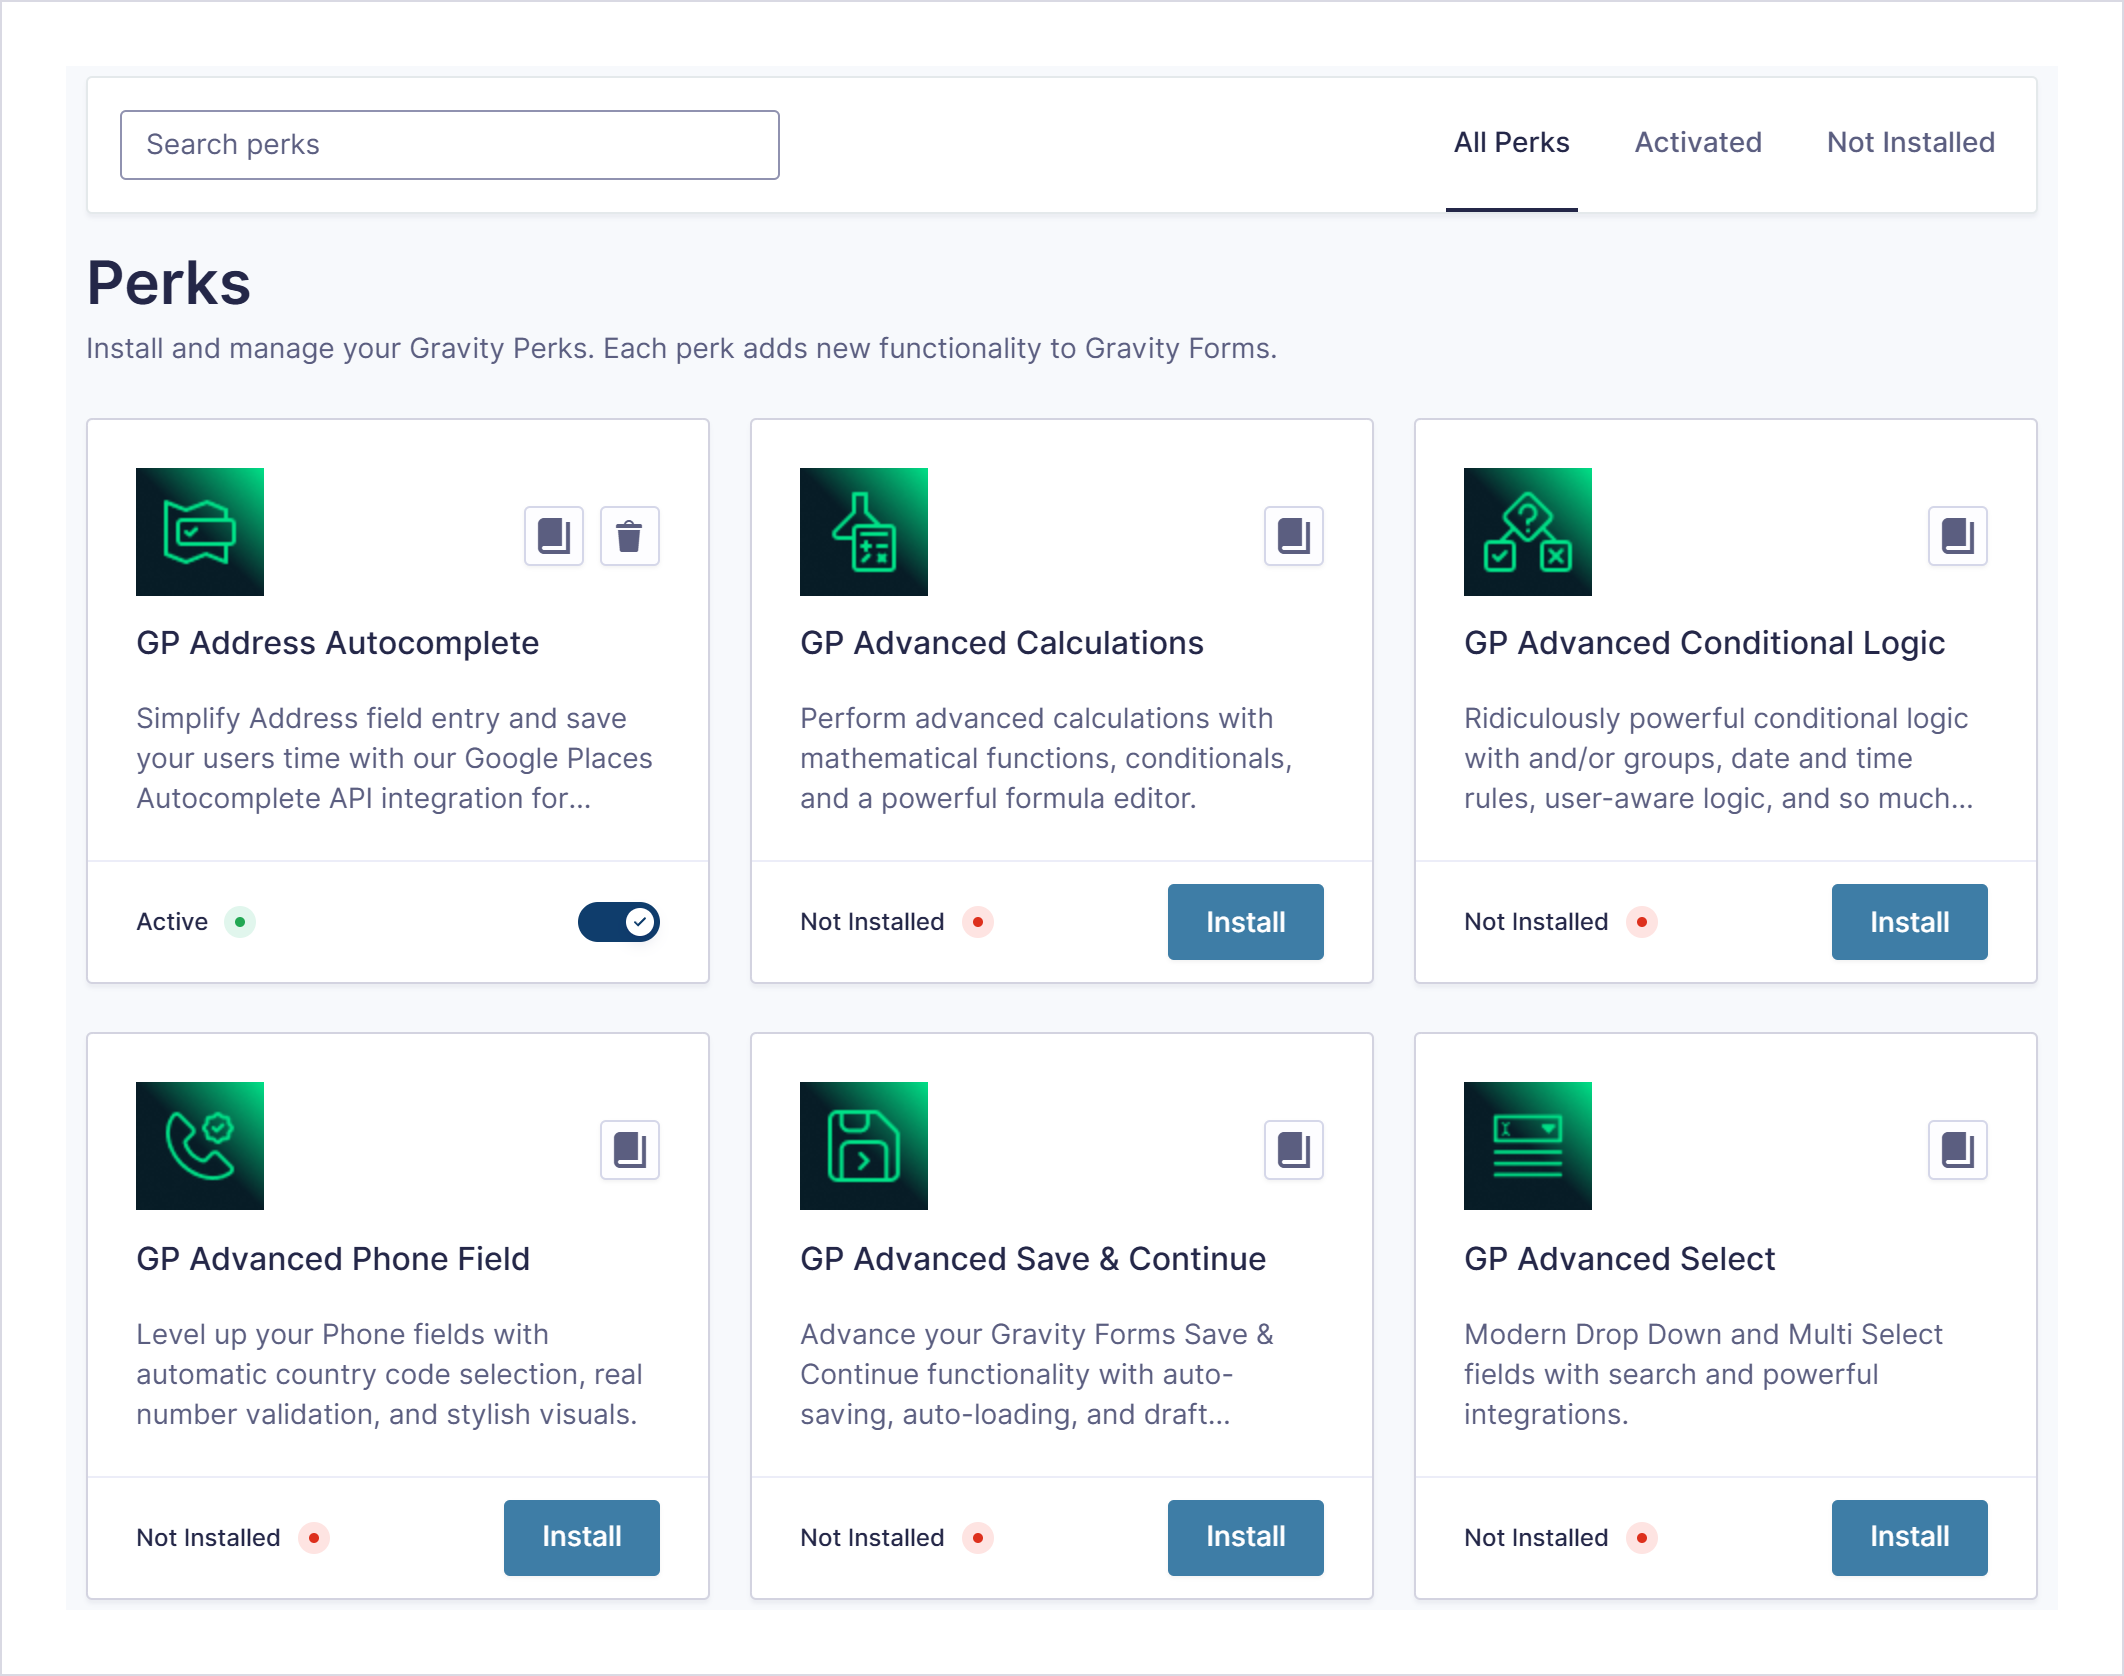2124x1676 pixels.
Task: Toggle off GP Address Autocomplete active switch
Action: 619,922
